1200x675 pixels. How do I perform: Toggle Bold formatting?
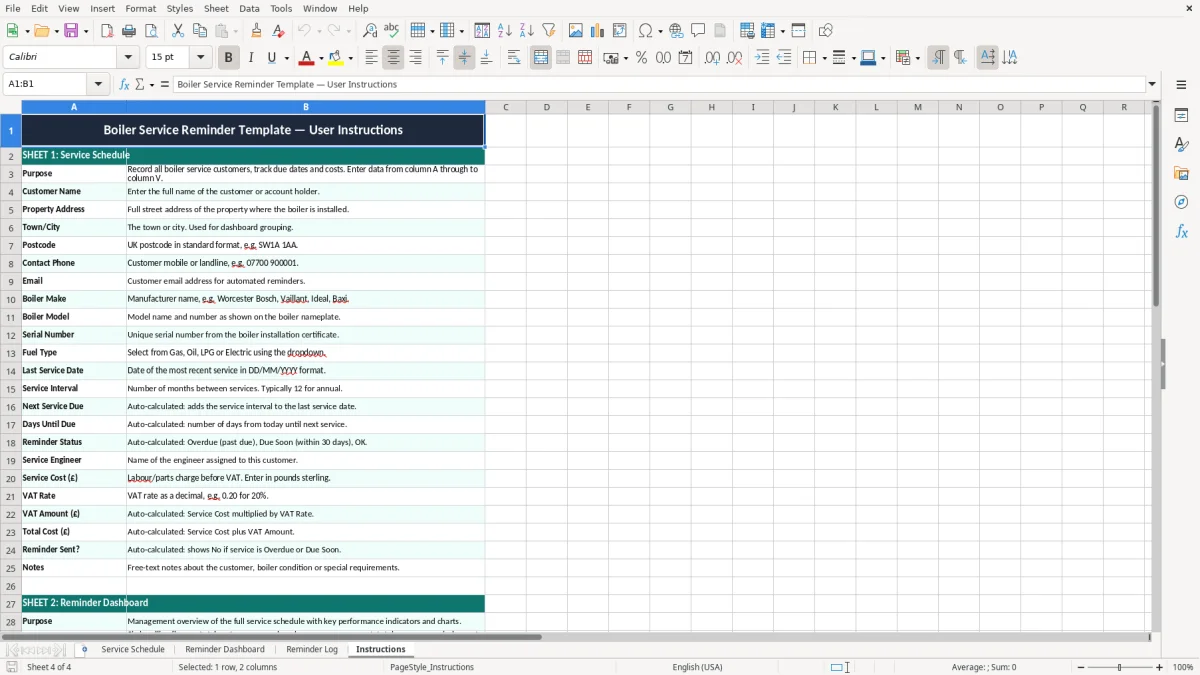click(x=229, y=58)
